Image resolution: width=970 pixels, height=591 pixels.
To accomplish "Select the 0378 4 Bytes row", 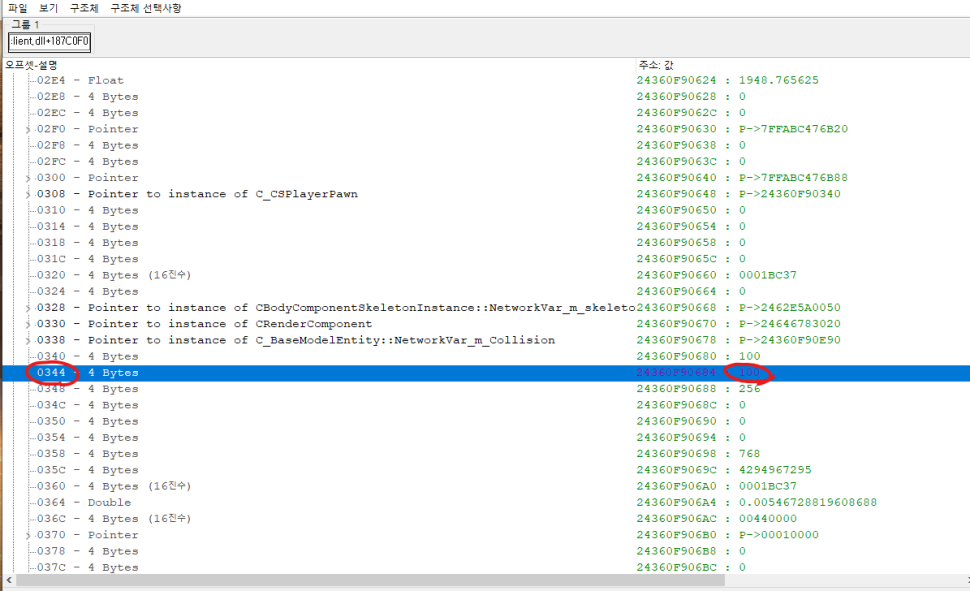I will tap(87, 551).
